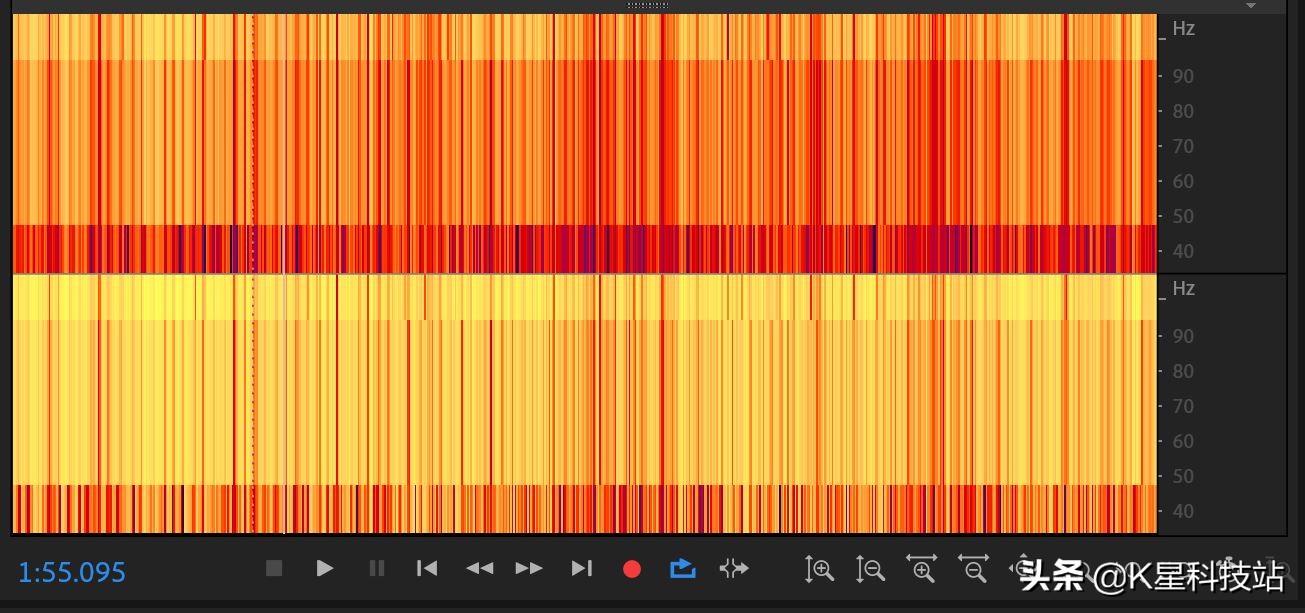Move playhead to next marker
The image size is (1305, 613).
582,568
